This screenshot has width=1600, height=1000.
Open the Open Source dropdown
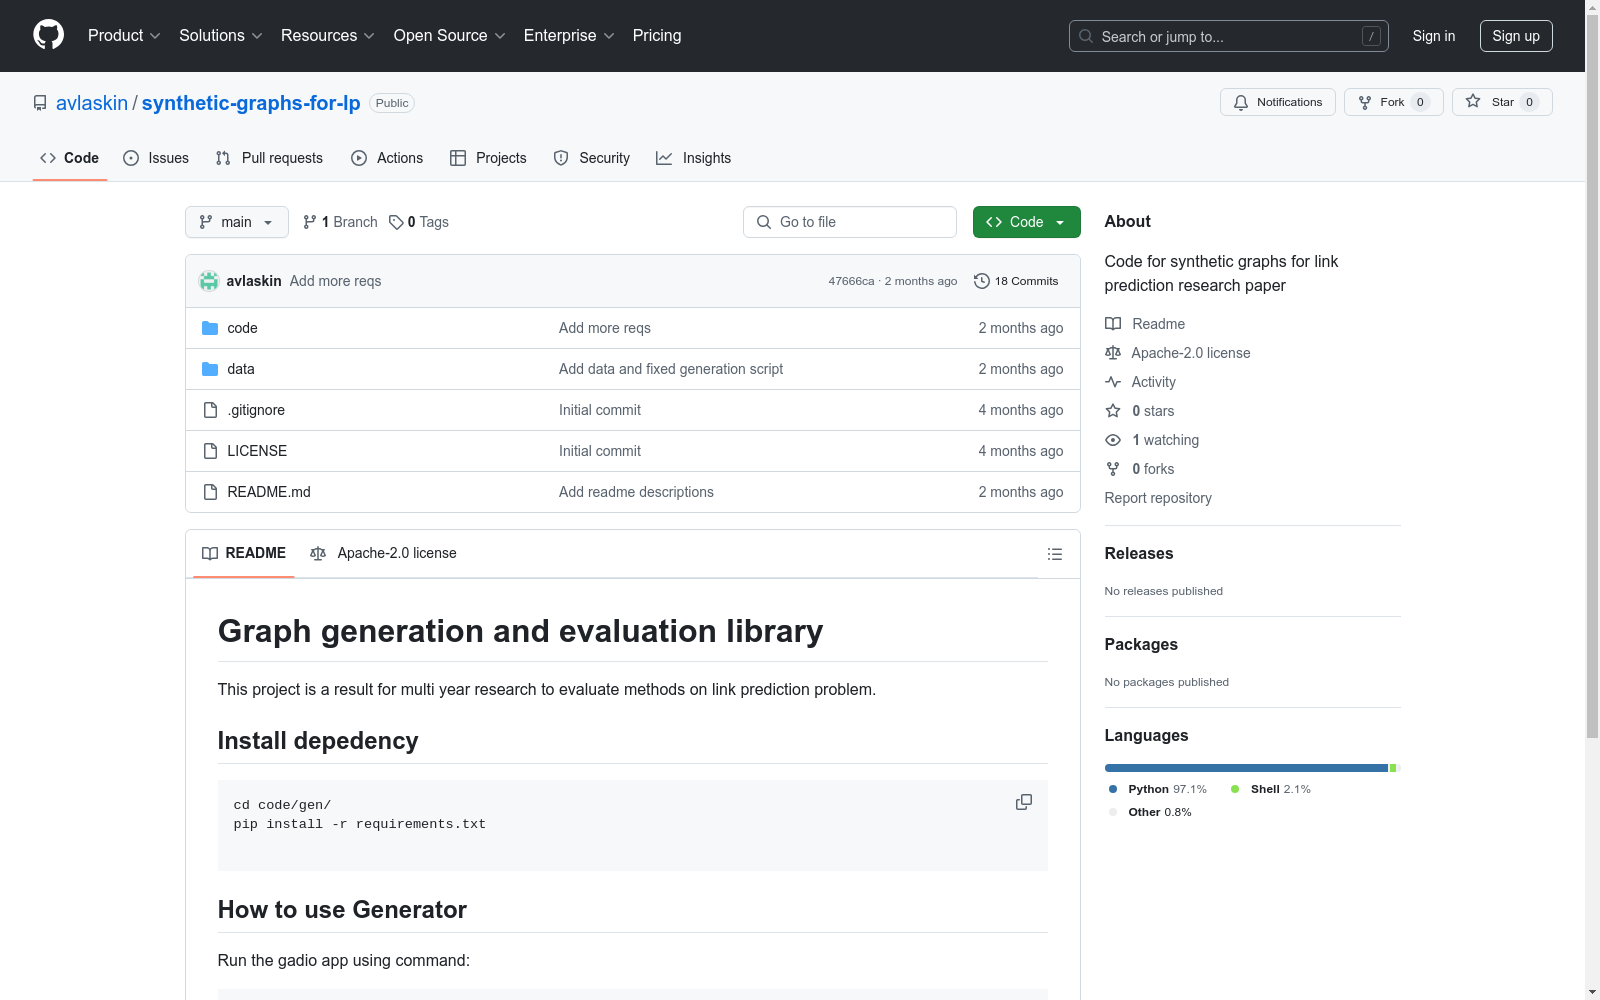point(450,36)
